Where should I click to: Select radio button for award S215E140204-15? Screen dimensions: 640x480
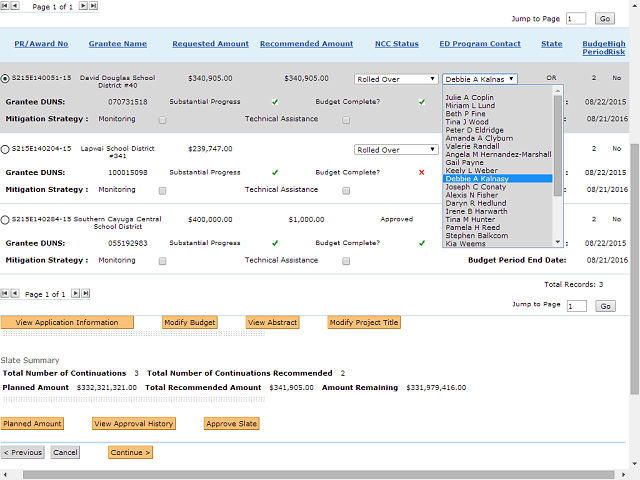(x=5, y=149)
